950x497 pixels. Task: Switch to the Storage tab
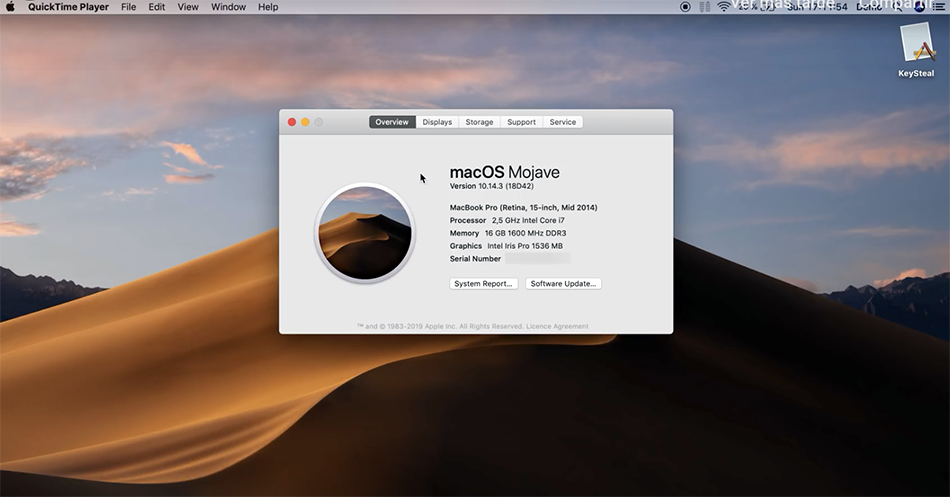coord(479,122)
